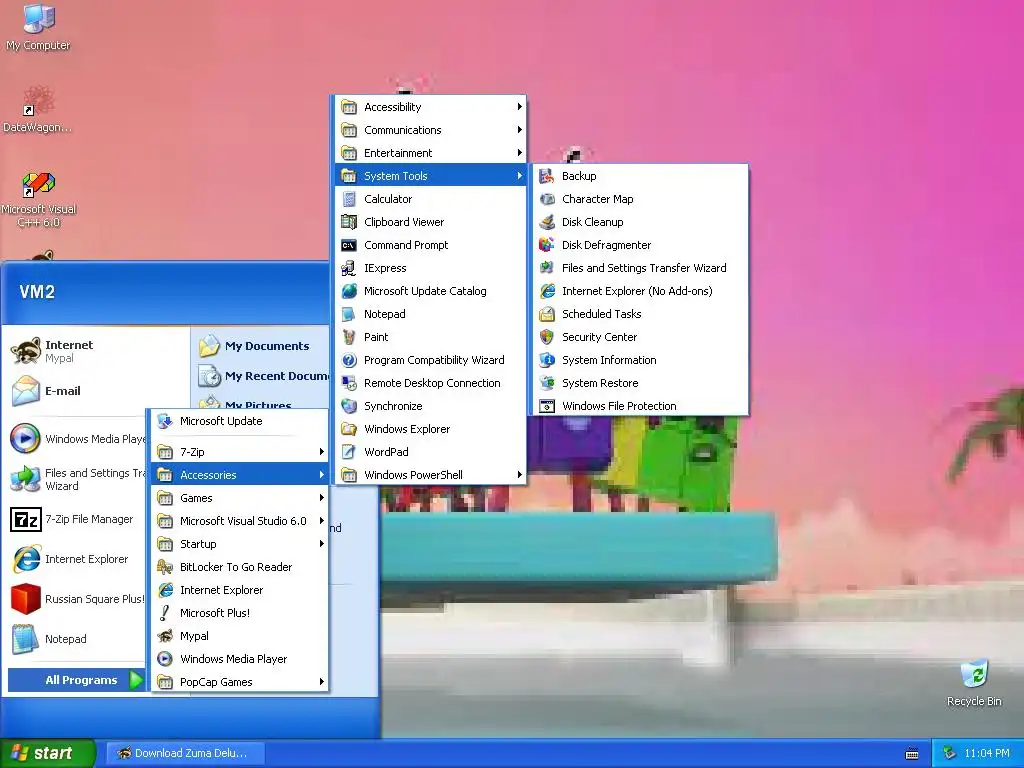Screen dimensions: 1024x768
Task: Choose Microsoft Update at top of programs
Action: click(240, 421)
